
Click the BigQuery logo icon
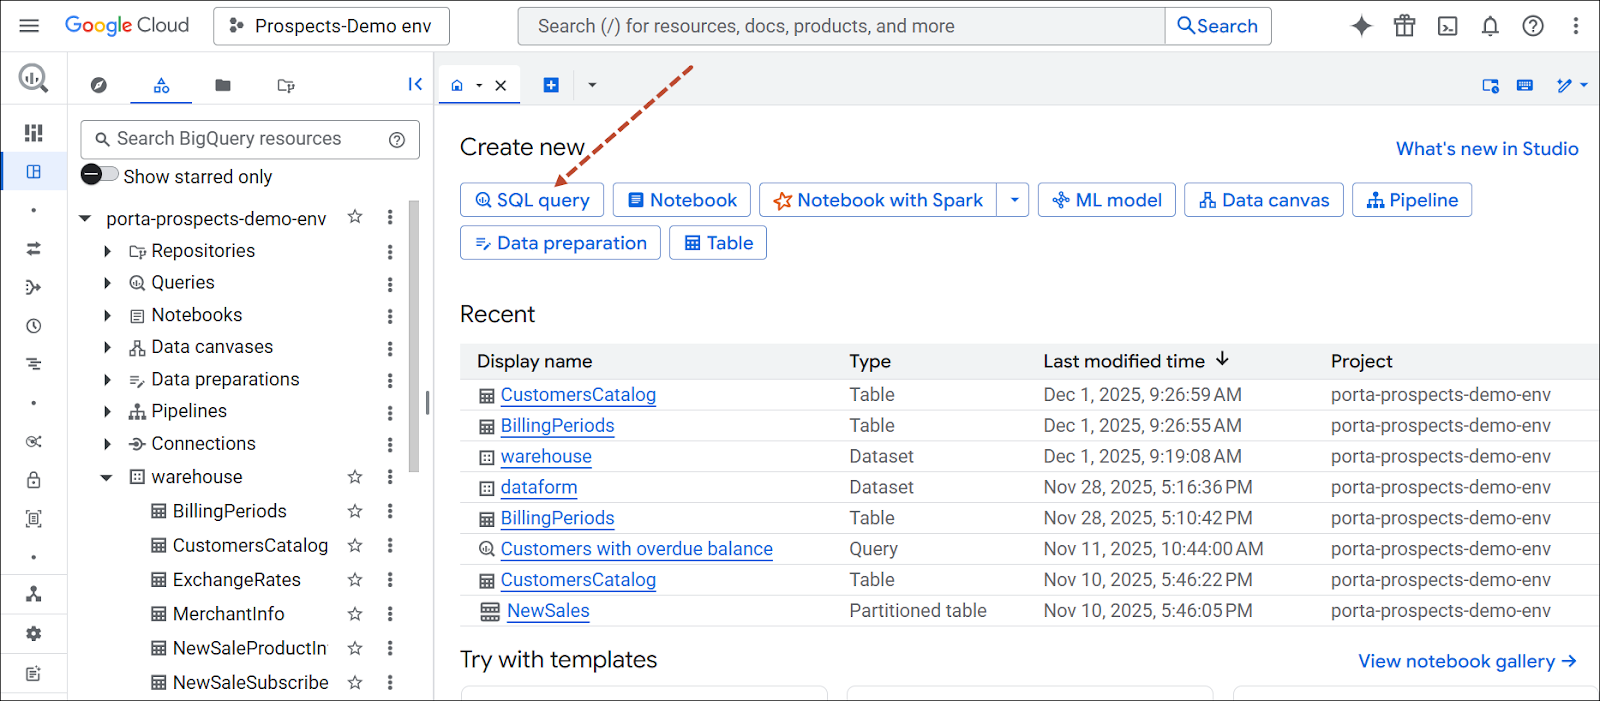point(33,78)
